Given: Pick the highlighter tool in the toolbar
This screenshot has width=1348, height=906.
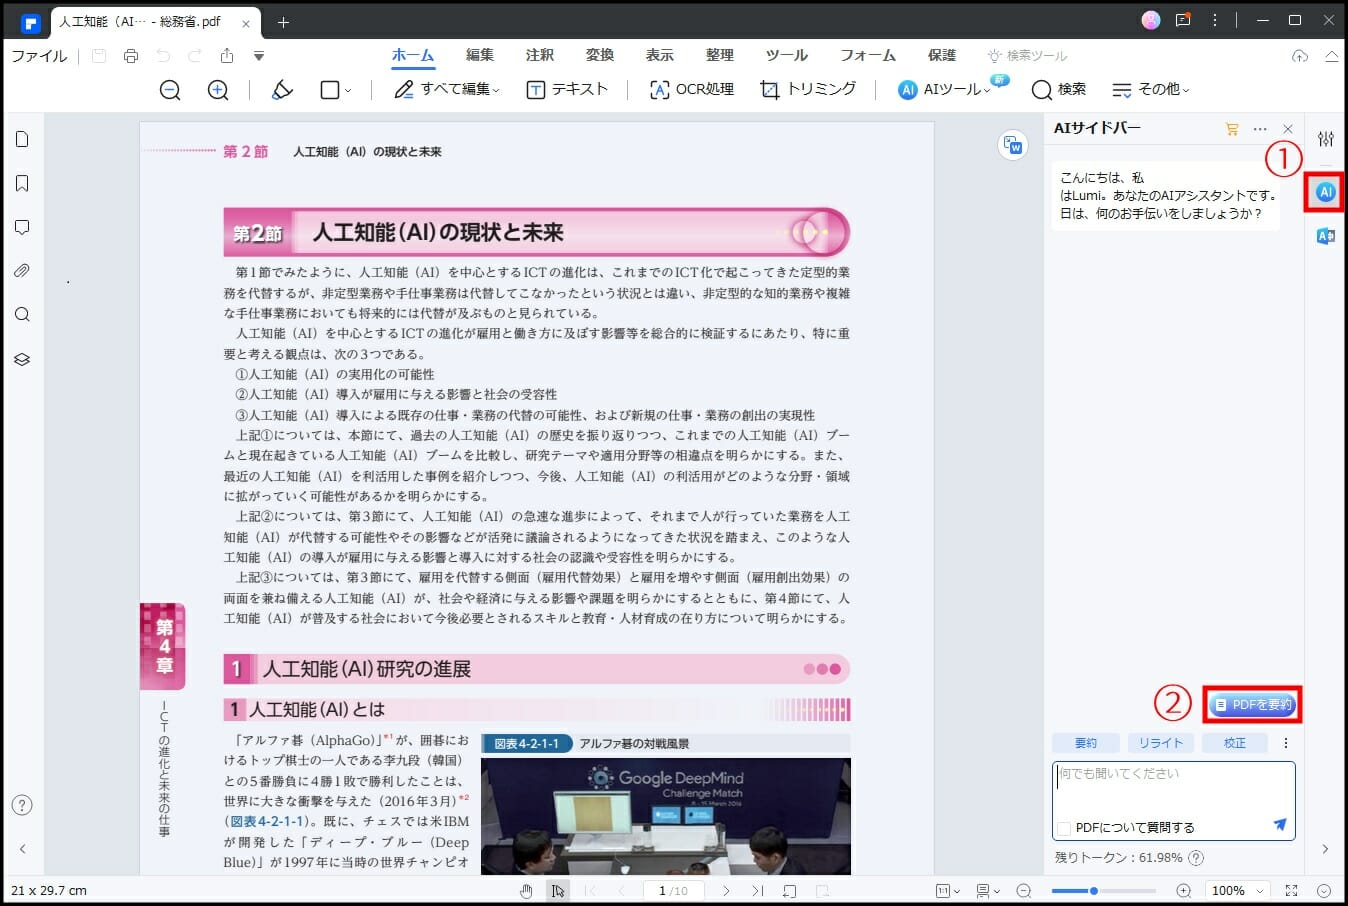Looking at the screenshot, I should [281, 89].
